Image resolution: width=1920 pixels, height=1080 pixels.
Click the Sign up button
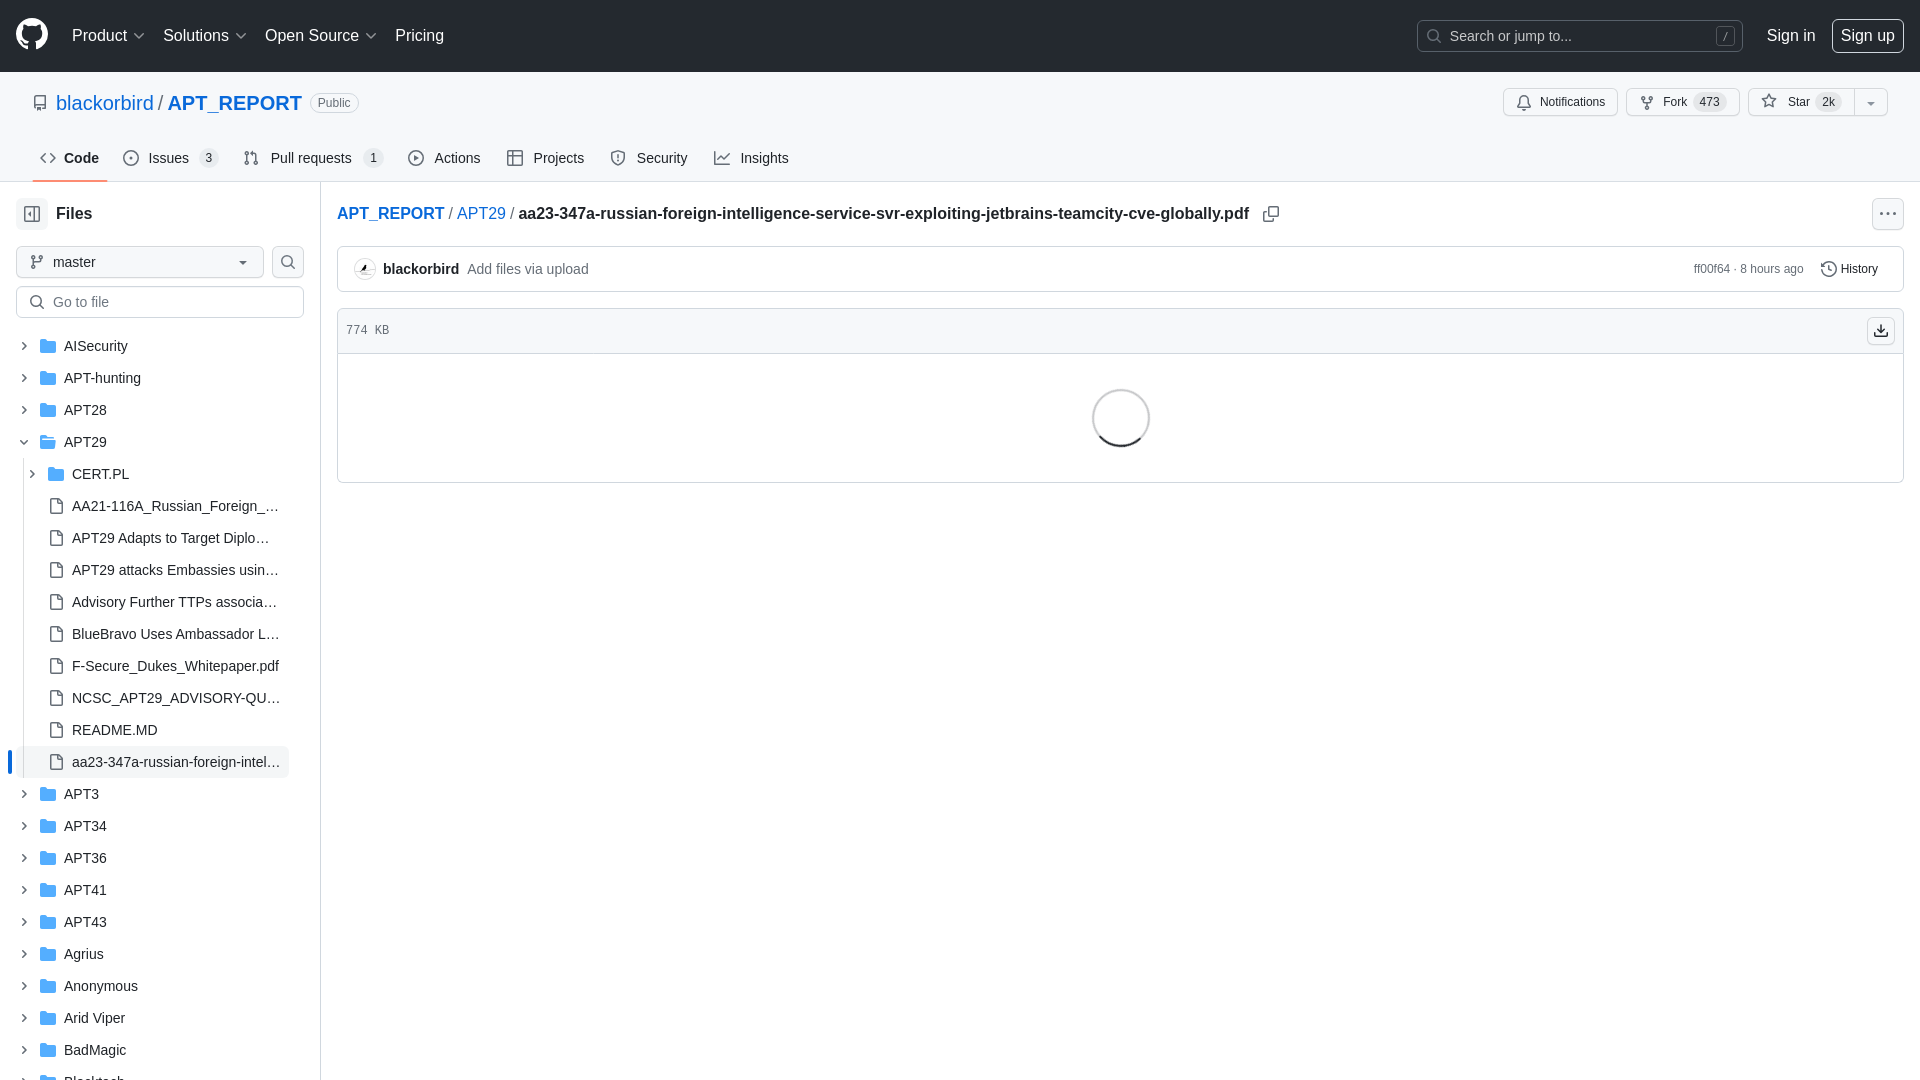click(1867, 36)
